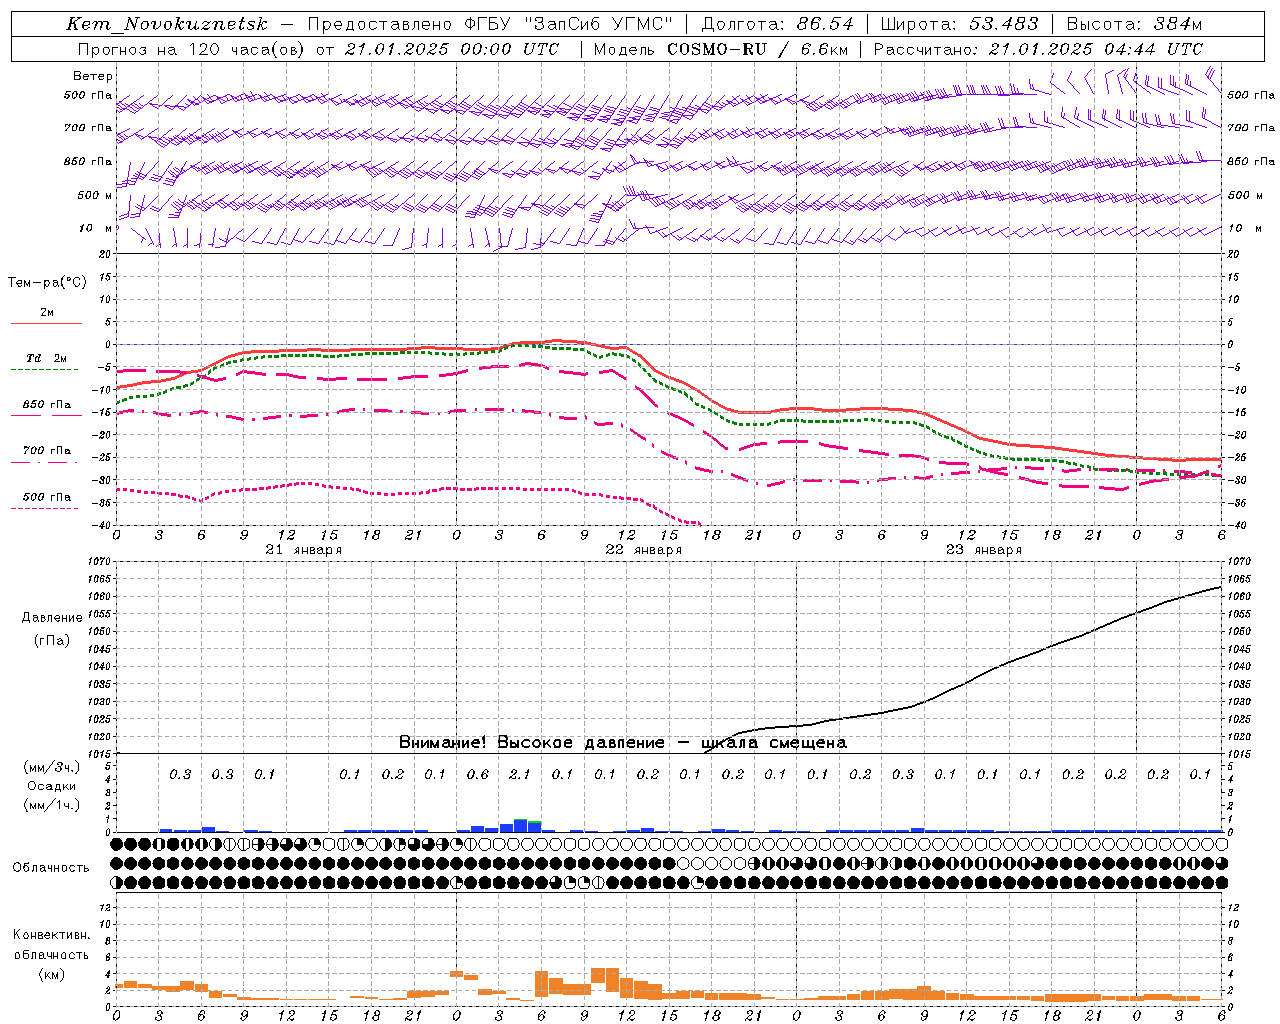The width and height of the screenshot is (1280, 1024).
Task: Click the Облачность panel label
Action: [x=51, y=868]
